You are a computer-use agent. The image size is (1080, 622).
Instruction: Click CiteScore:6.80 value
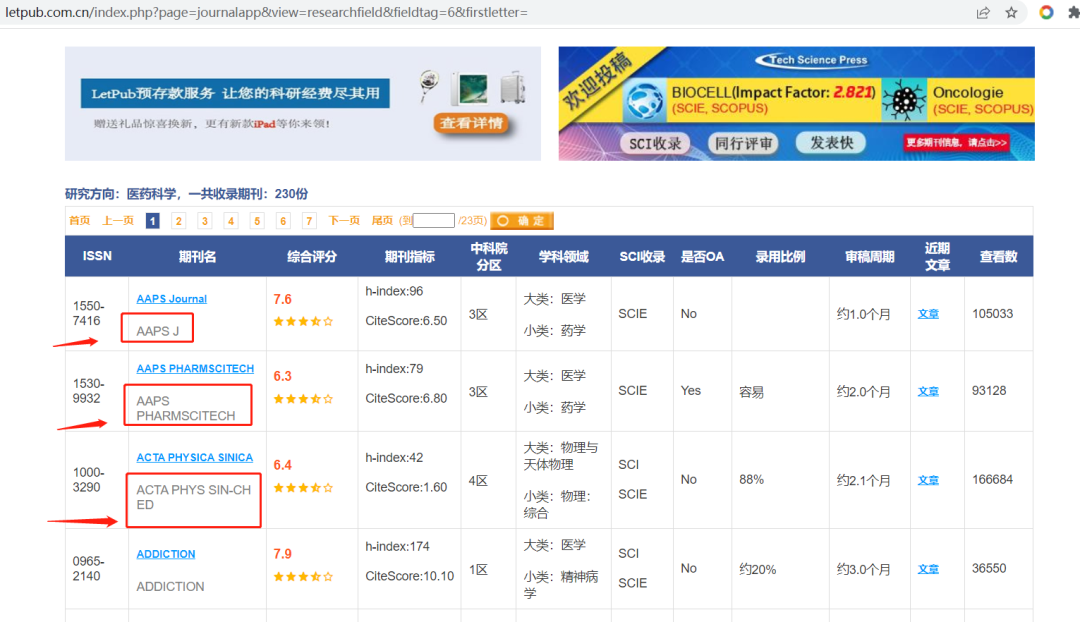coord(406,398)
